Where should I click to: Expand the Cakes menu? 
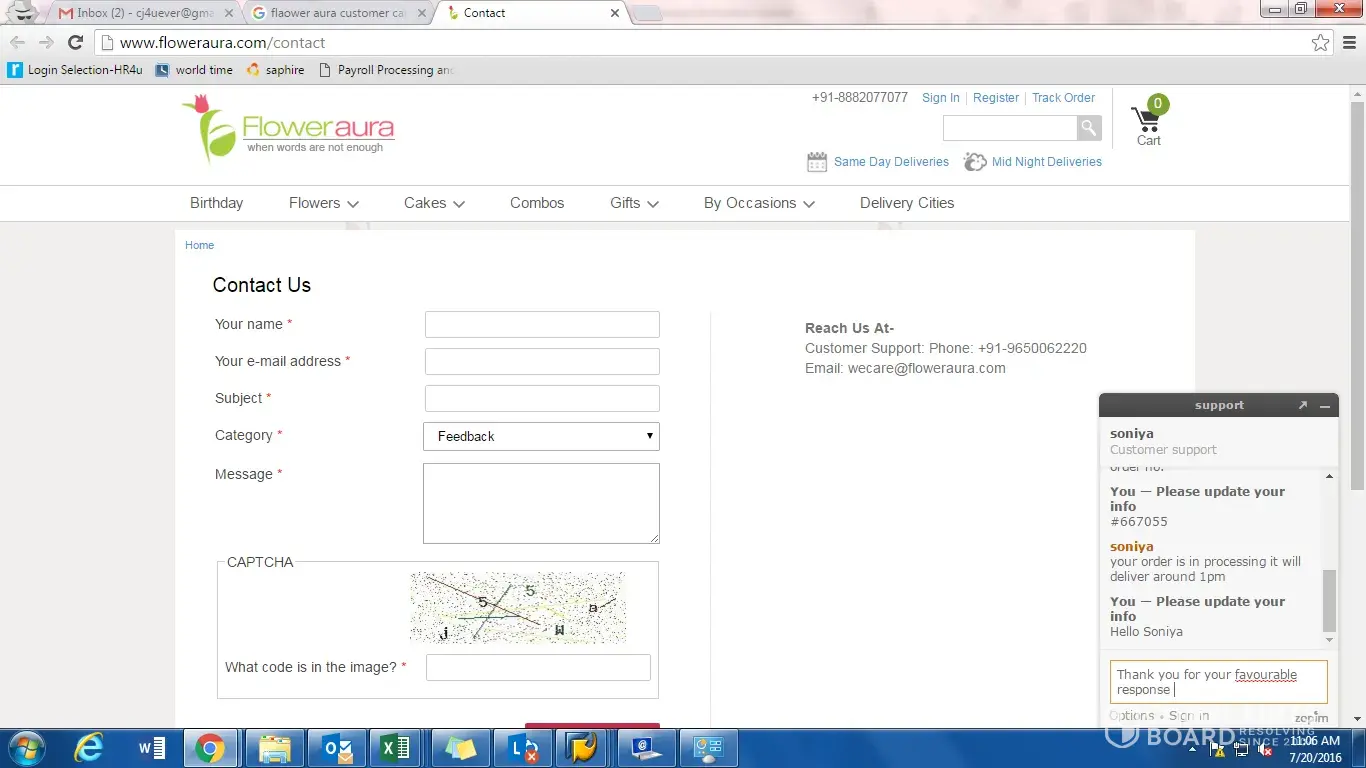click(x=434, y=203)
